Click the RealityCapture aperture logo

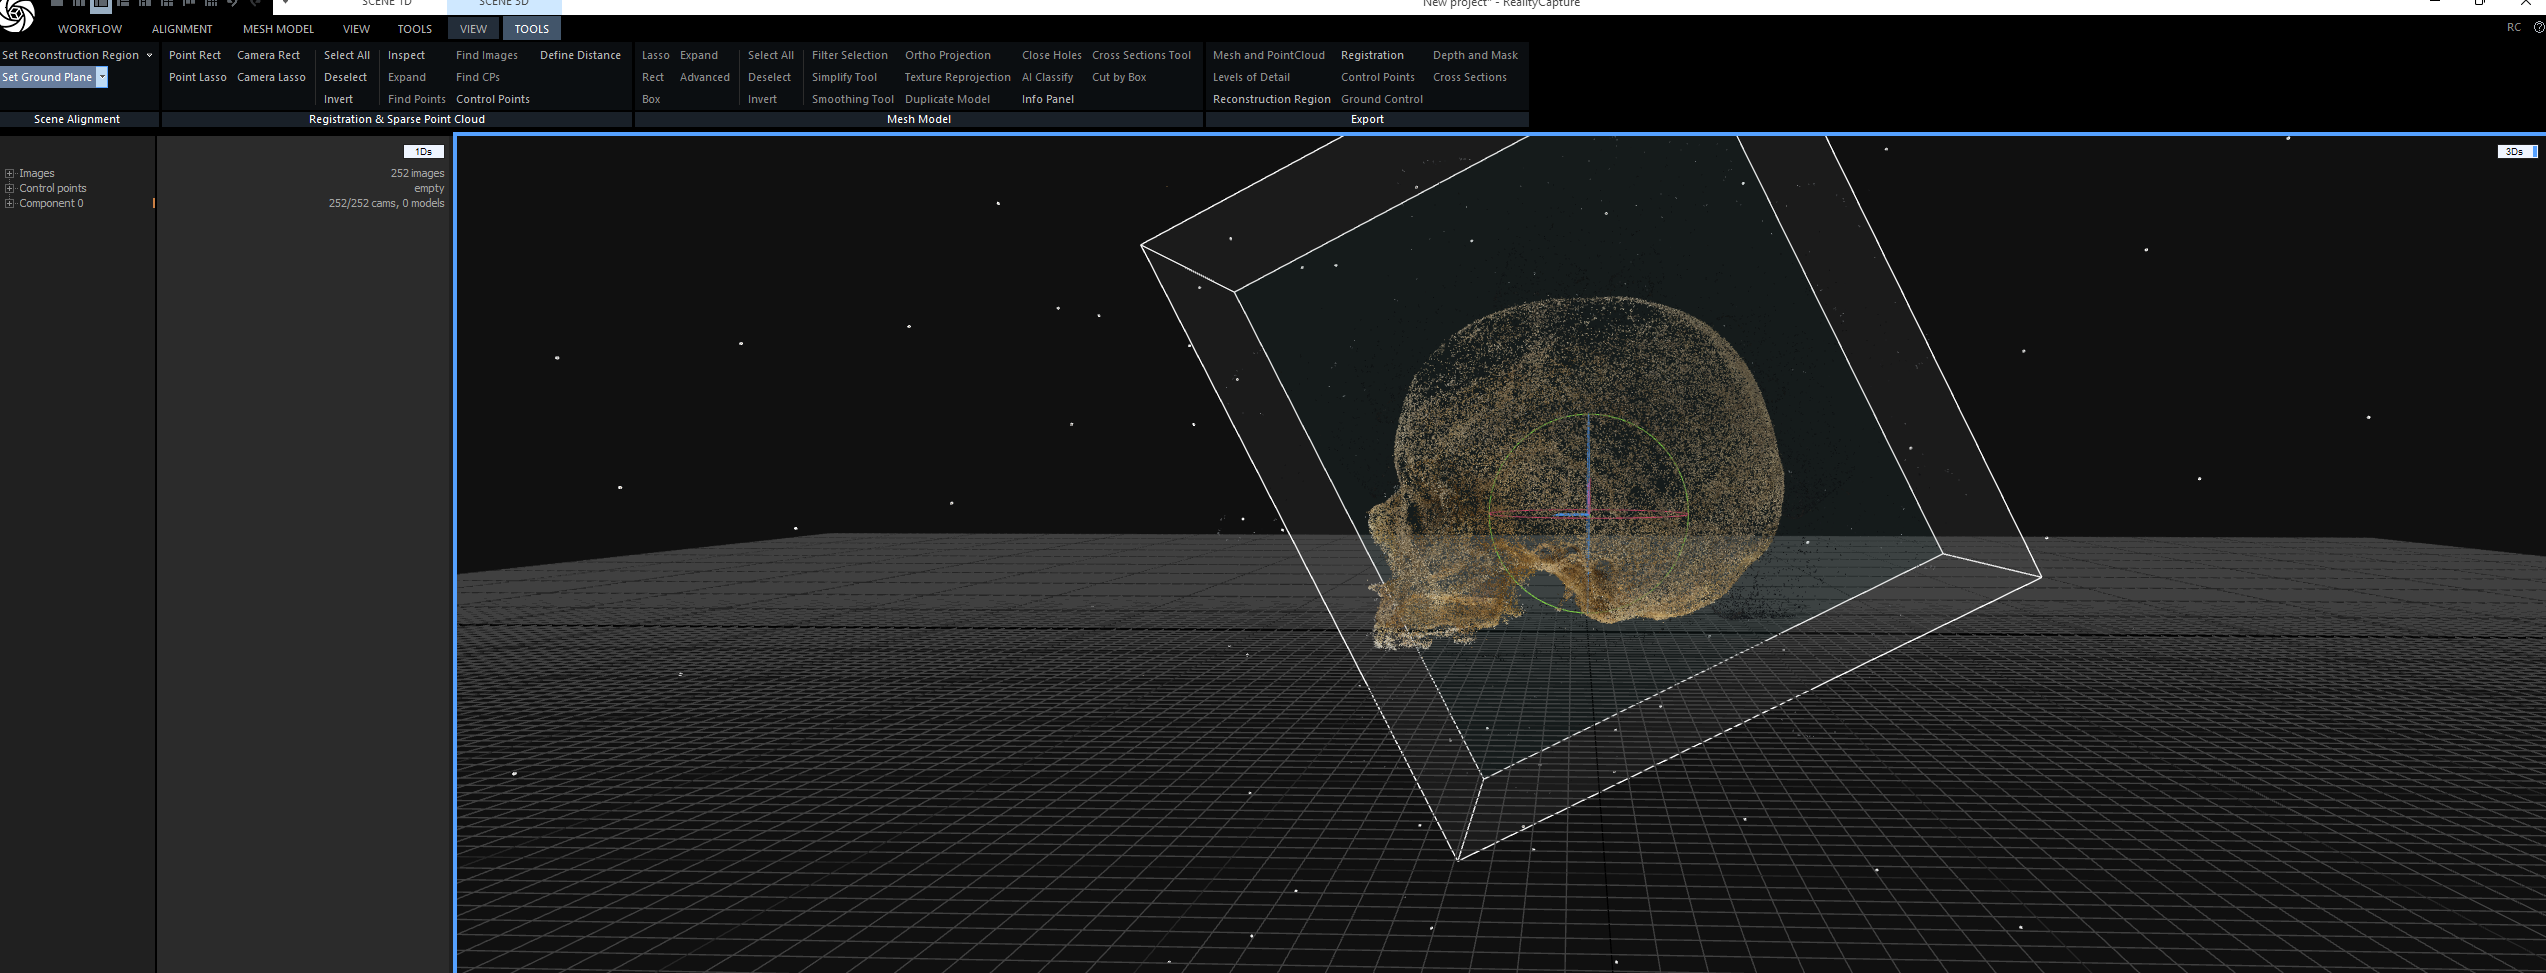pyautogui.click(x=18, y=15)
